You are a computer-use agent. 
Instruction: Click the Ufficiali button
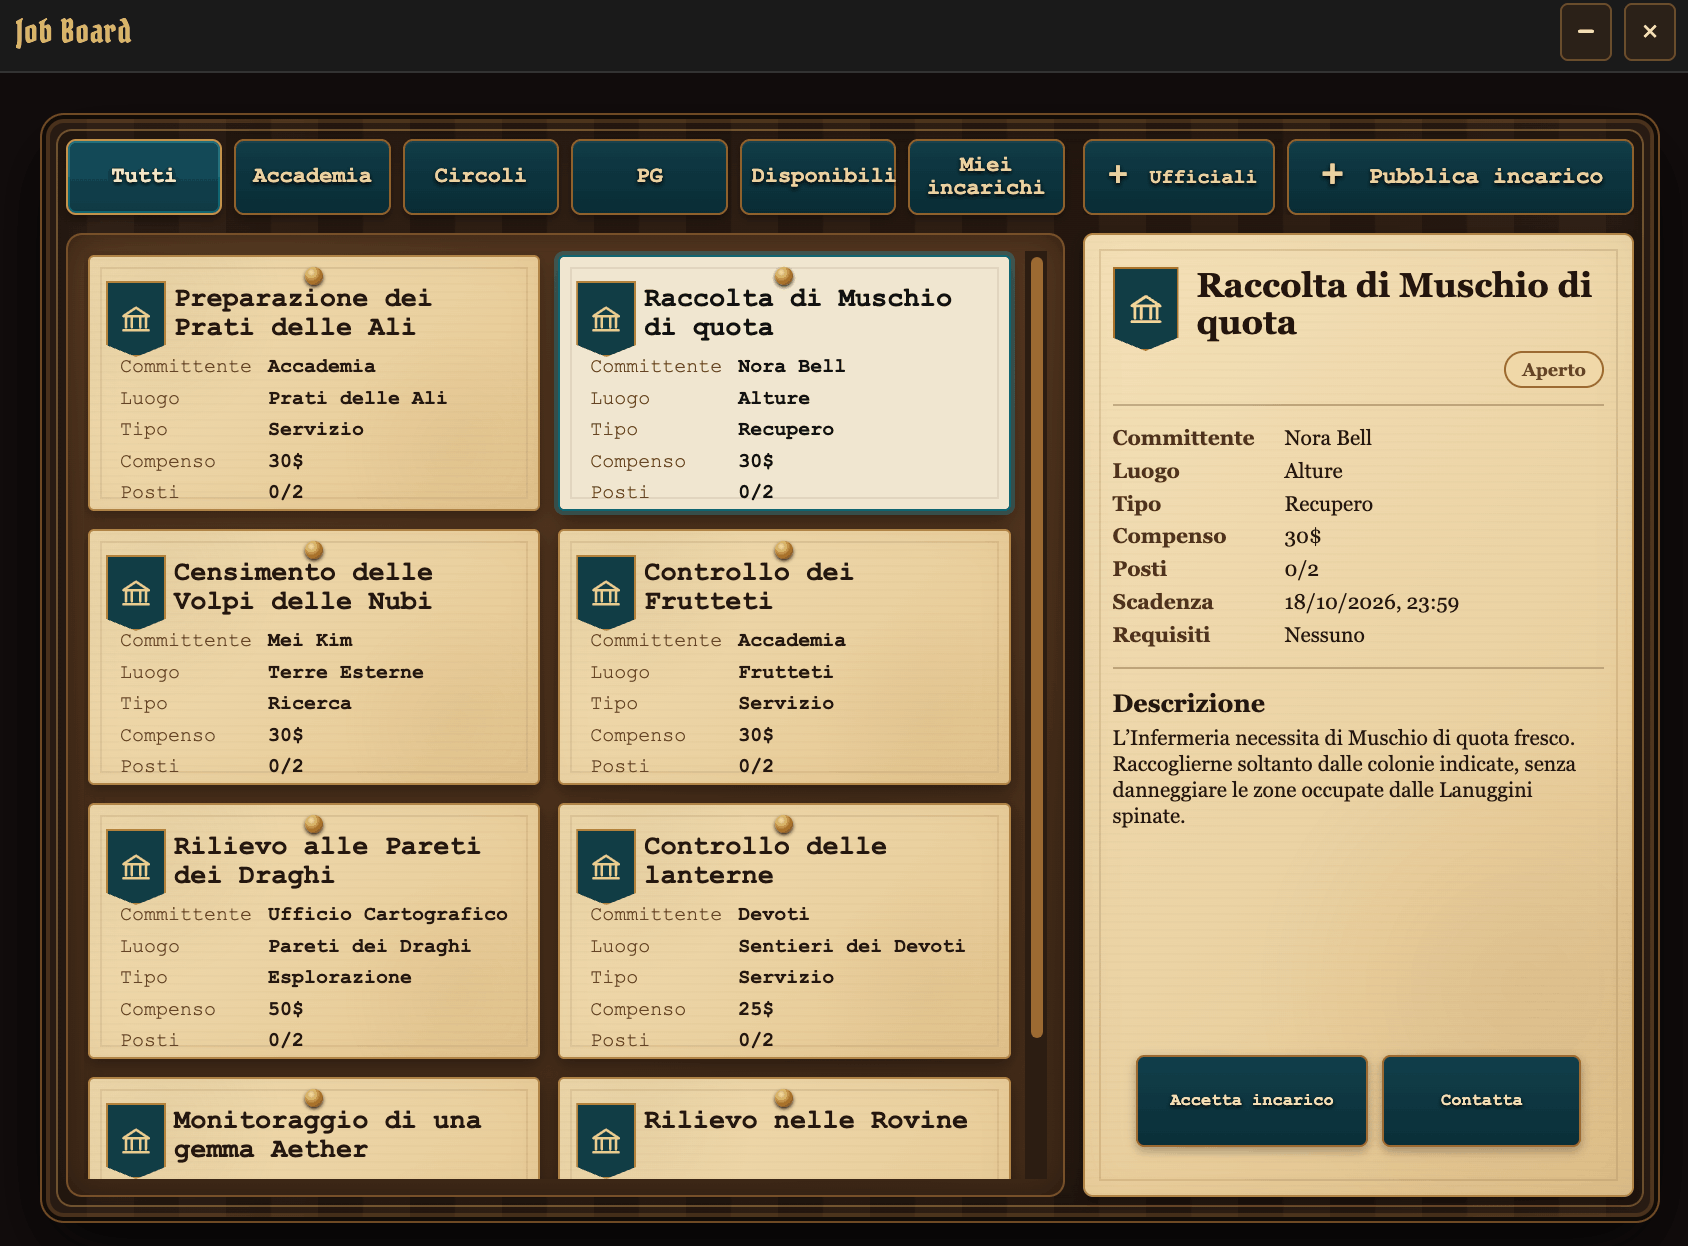(x=1179, y=176)
